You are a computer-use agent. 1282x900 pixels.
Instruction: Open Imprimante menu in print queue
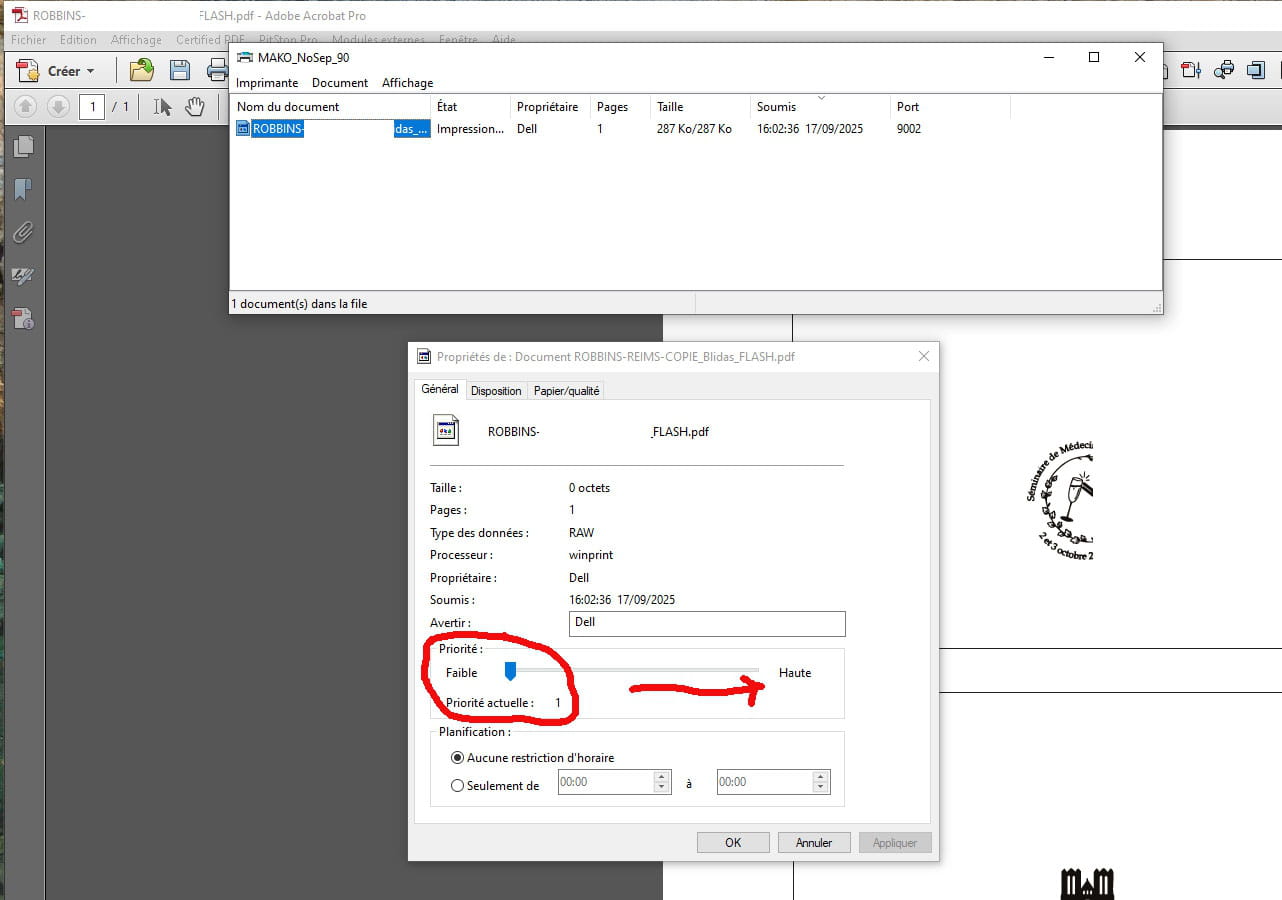(x=267, y=83)
